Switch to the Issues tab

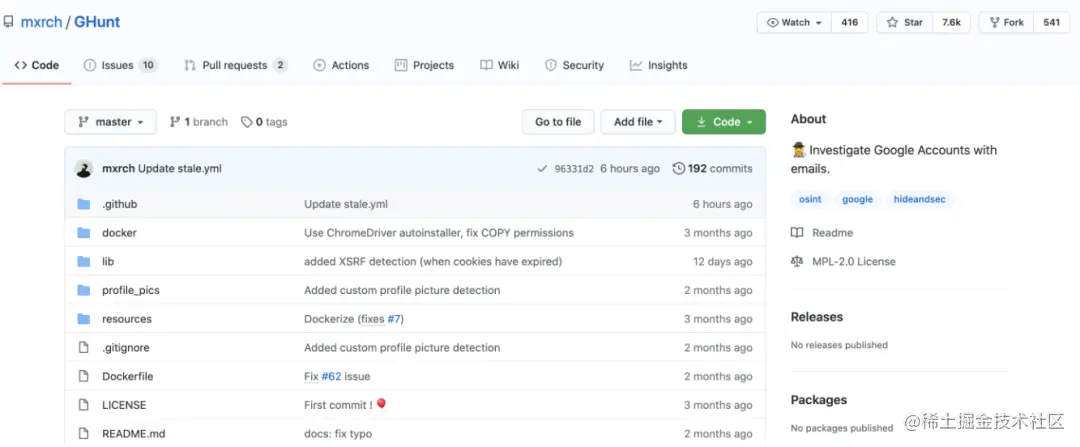[x=121, y=65]
